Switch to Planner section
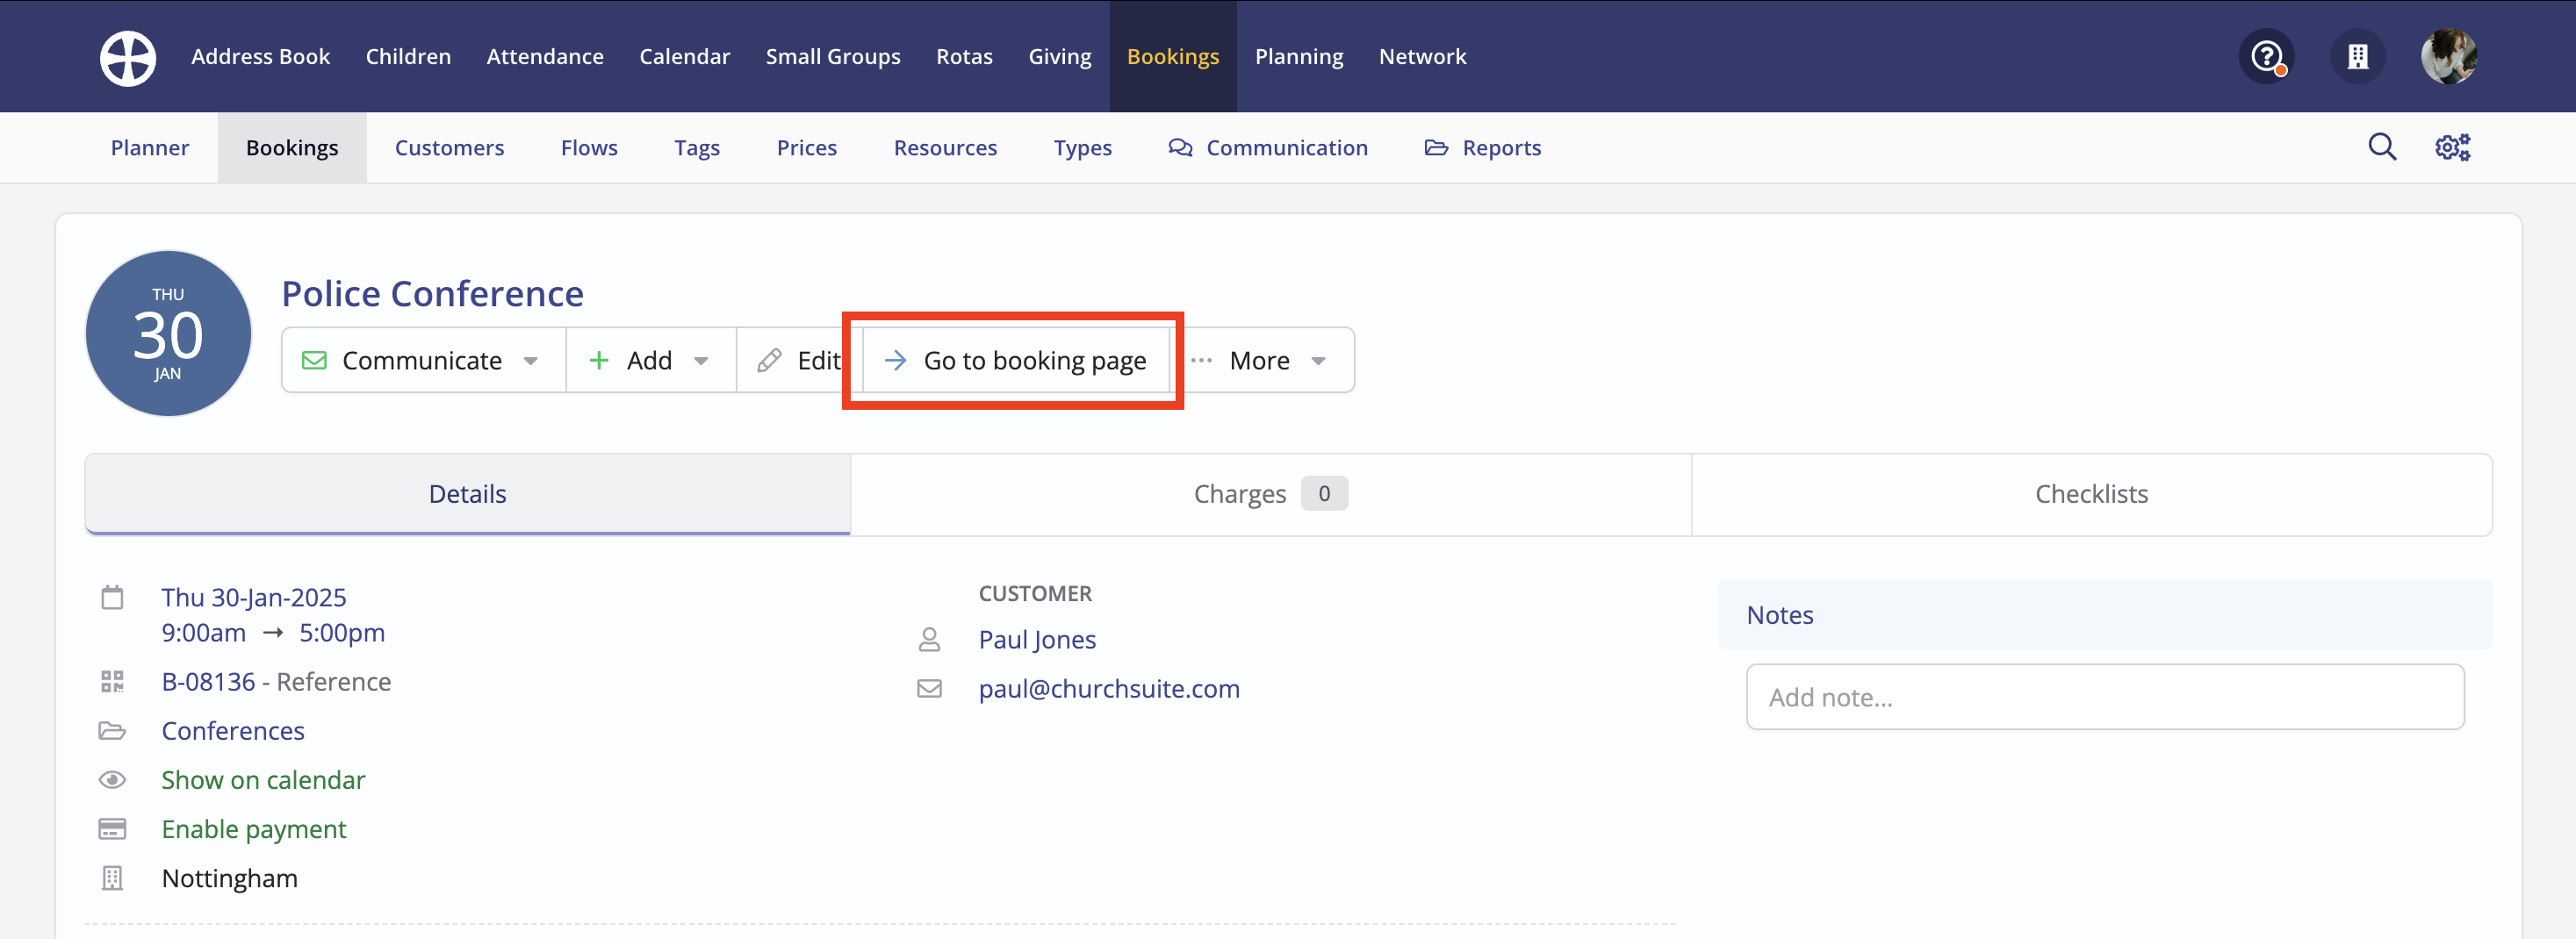 click(150, 148)
